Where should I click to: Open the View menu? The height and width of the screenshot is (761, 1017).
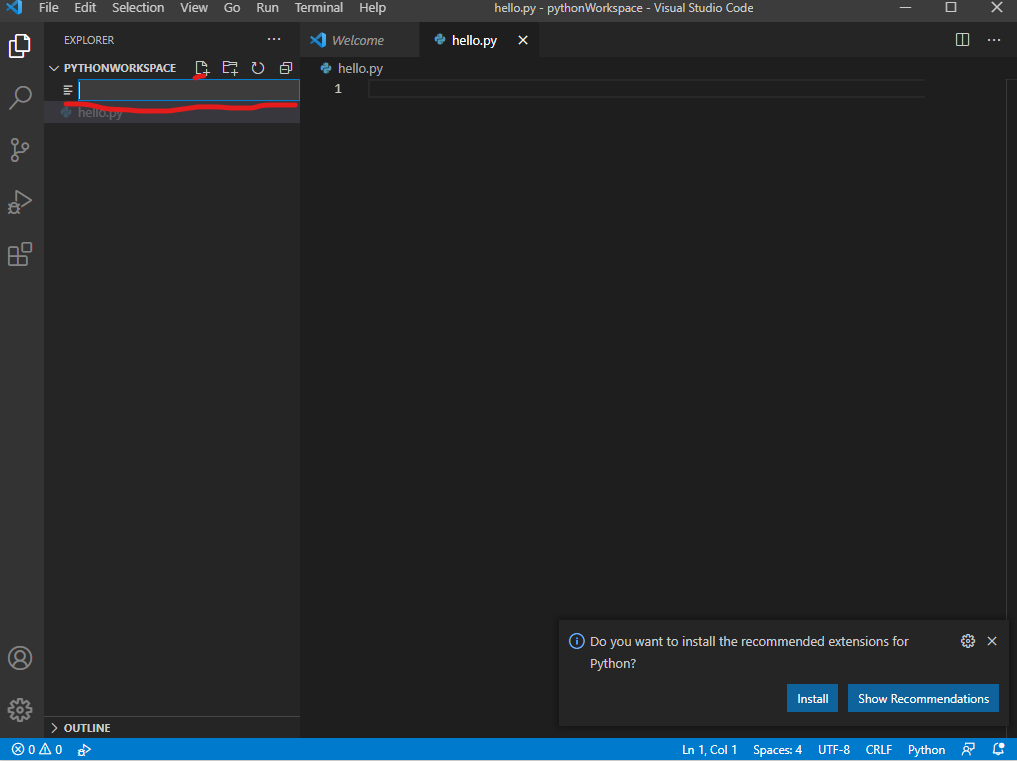(x=194, y=8)
